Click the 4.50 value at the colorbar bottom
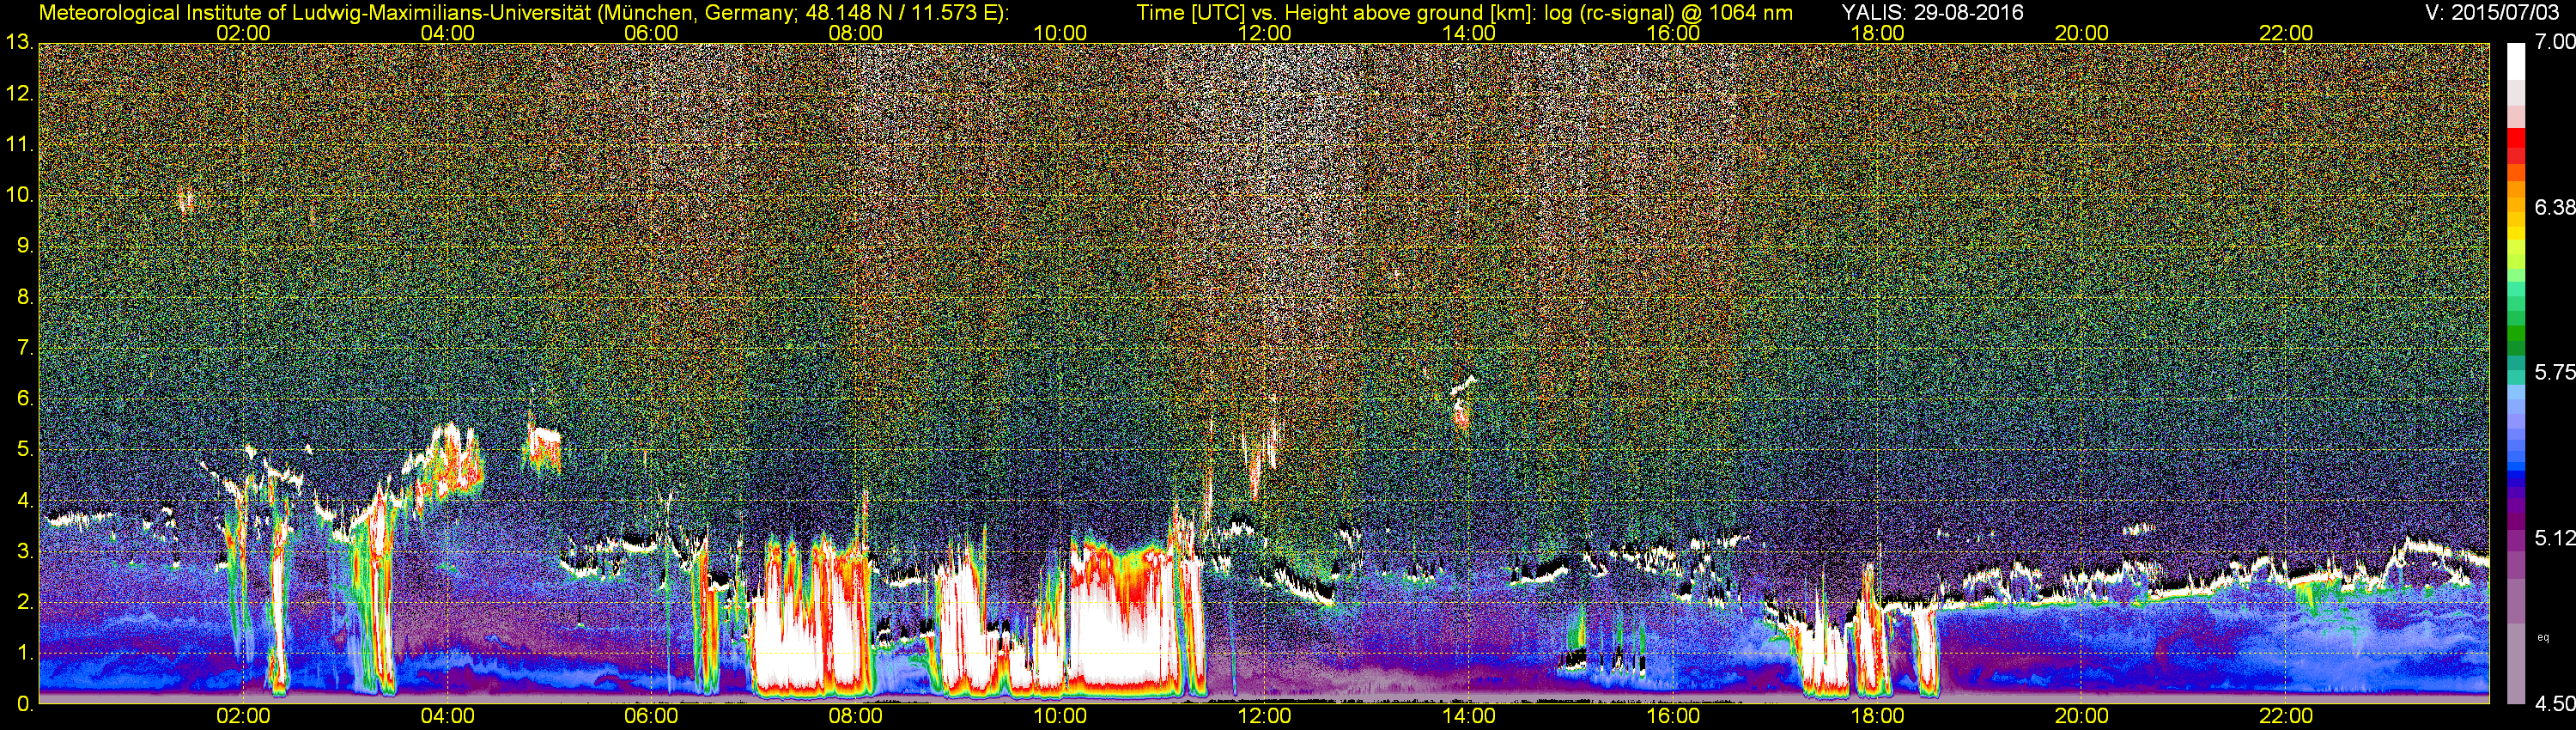 pyautogui.click(x=2555, y=704)
